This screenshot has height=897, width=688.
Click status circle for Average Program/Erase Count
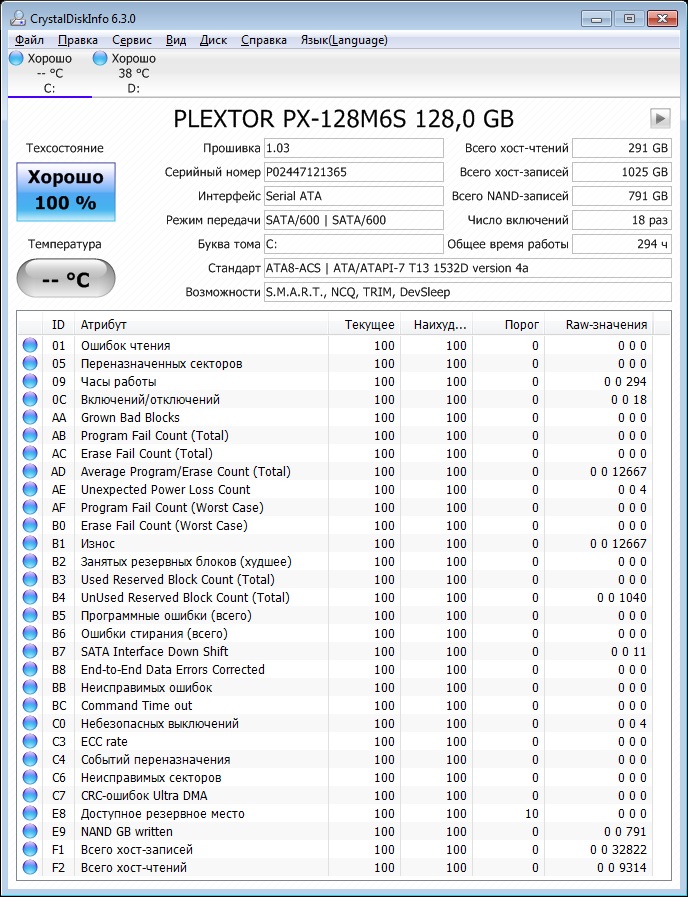tap(30, 471)
